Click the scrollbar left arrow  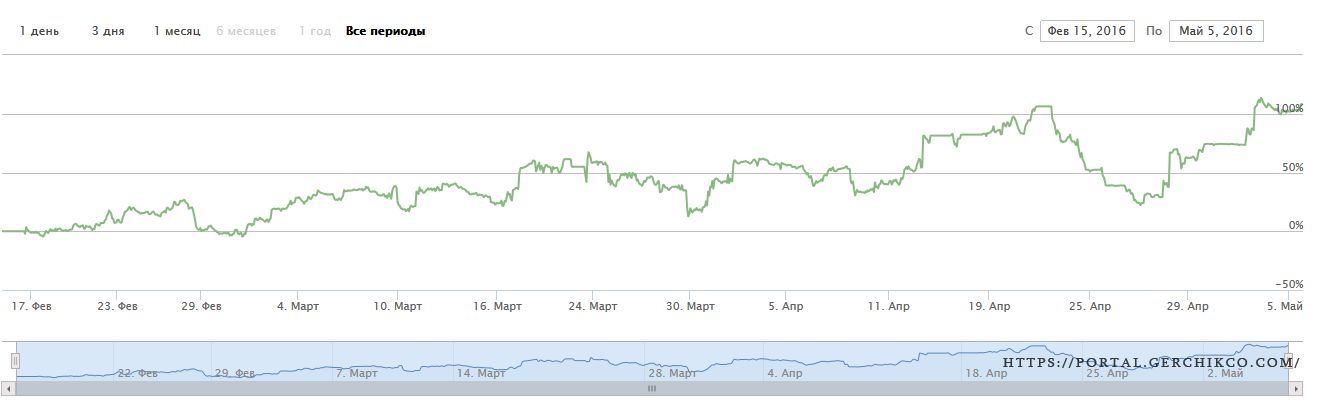pyautogui.click(x=9, y=388)
